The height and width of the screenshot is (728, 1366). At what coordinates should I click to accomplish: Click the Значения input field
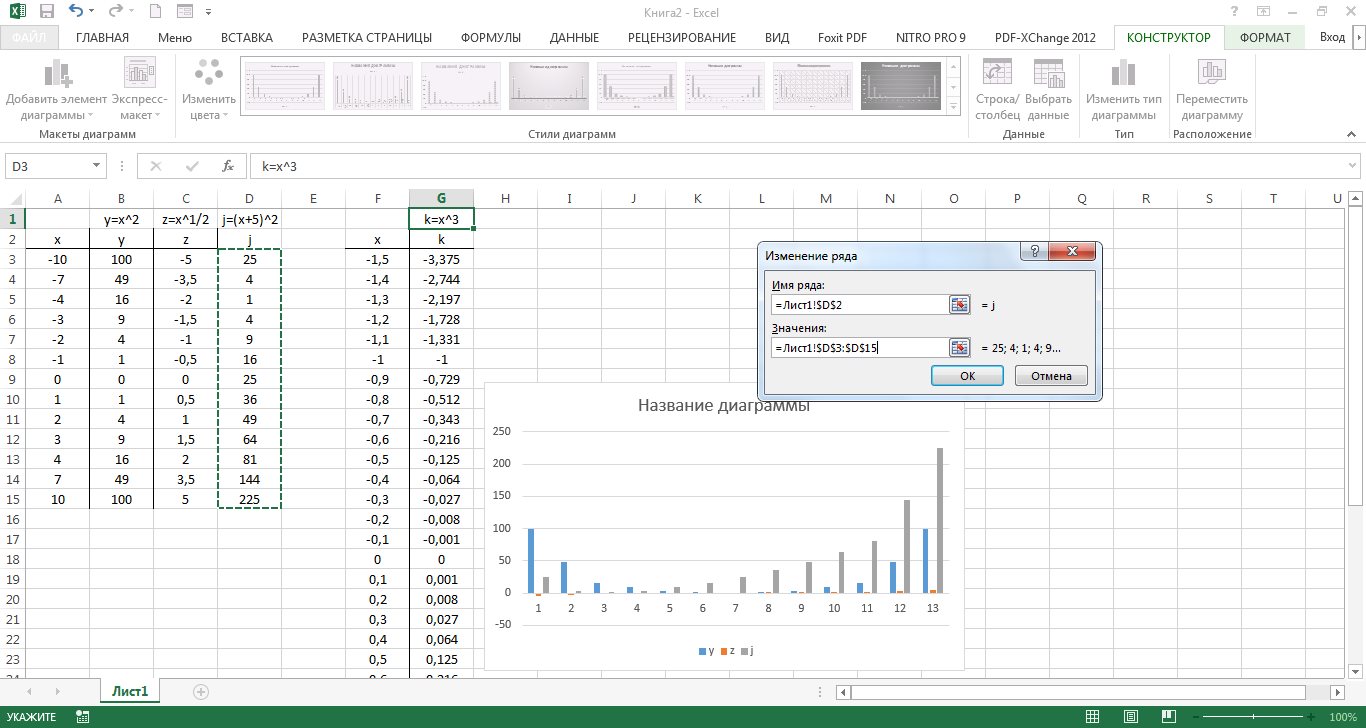point(858,348)
